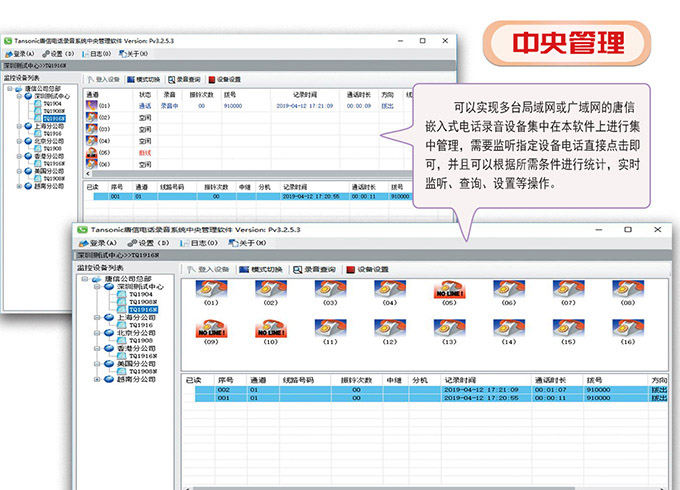The image size is (680, 490).
Task: Collapse 上海分公司 node in back window tree
Action: point(19,126)
